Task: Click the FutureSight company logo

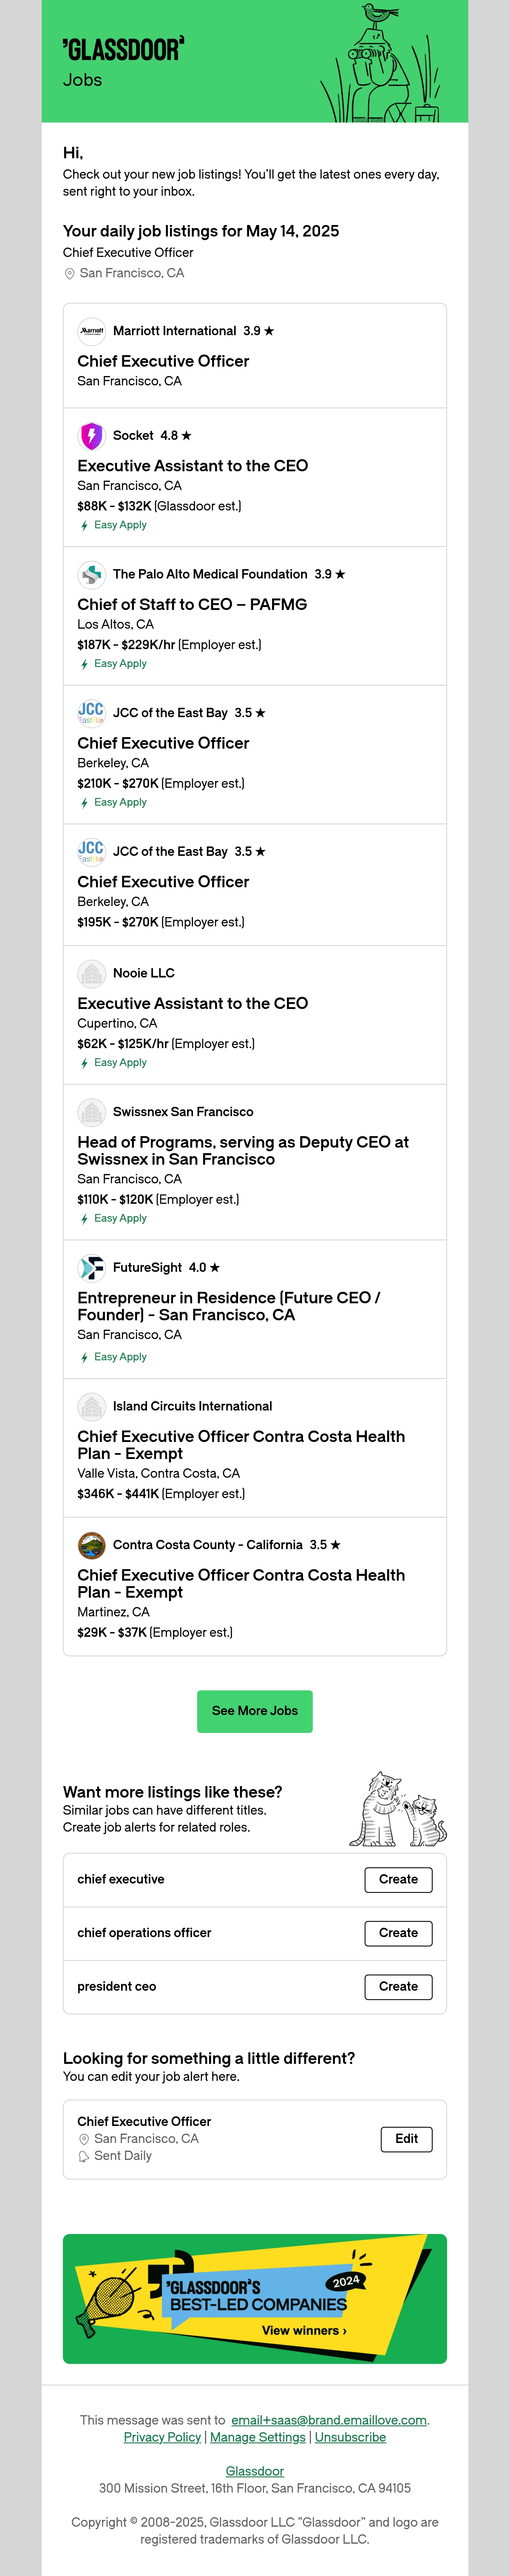Action: click(91, 1267)
